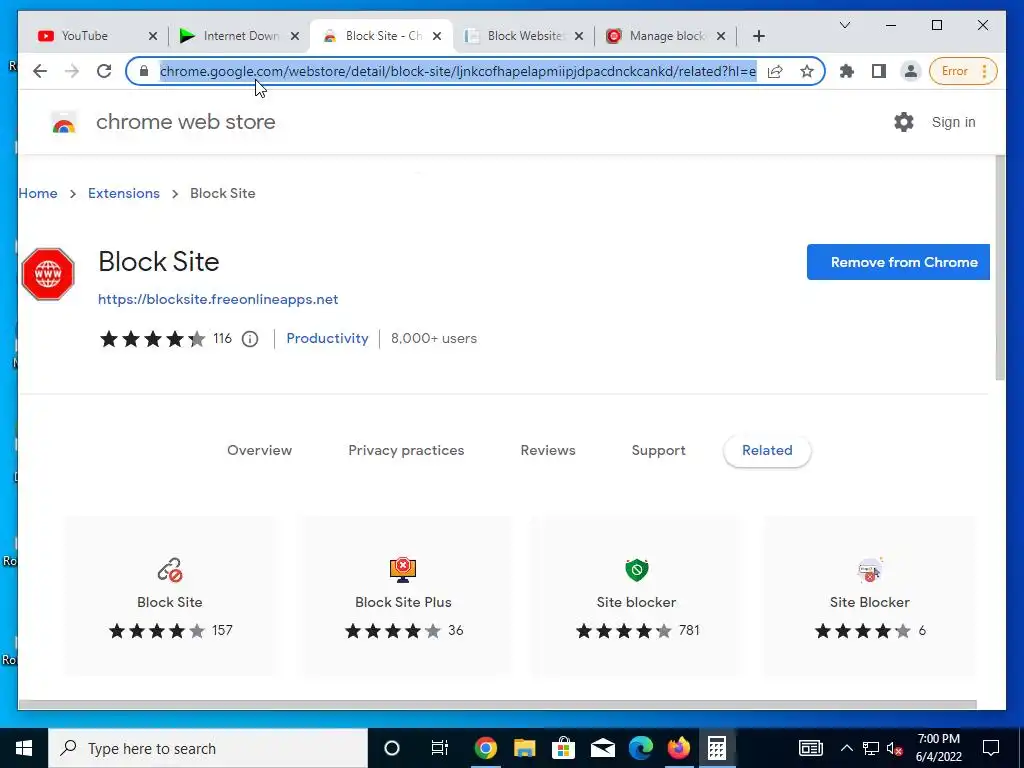Click Remove from Chrome button

898,263
